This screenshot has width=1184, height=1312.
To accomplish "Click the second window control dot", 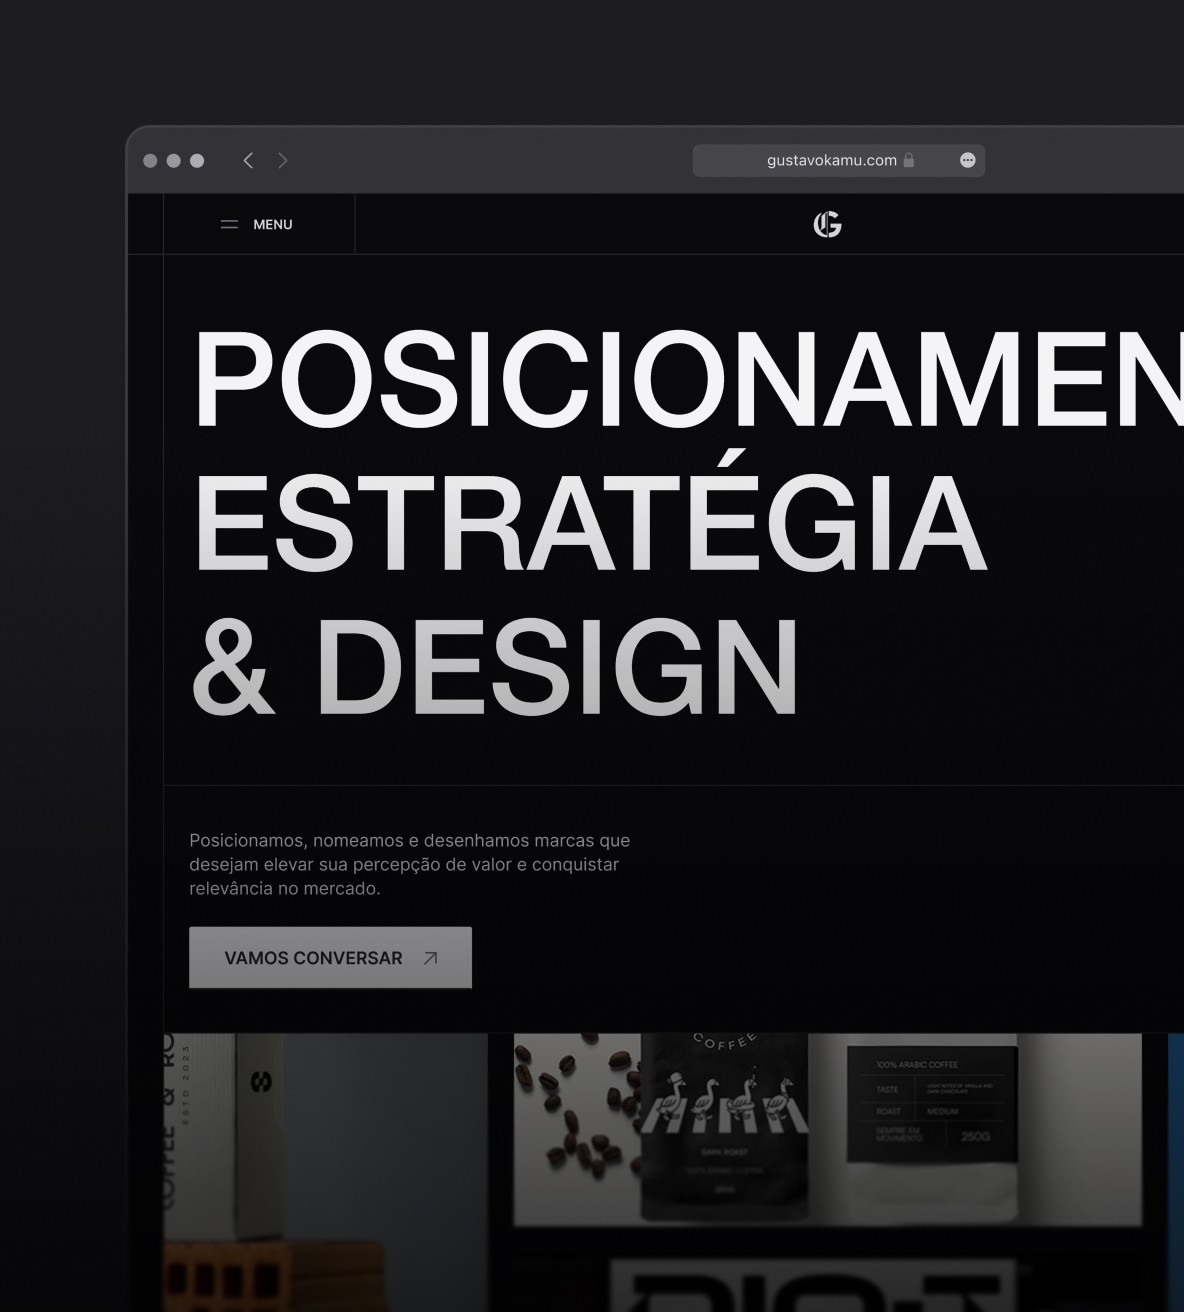I will 174,160.
